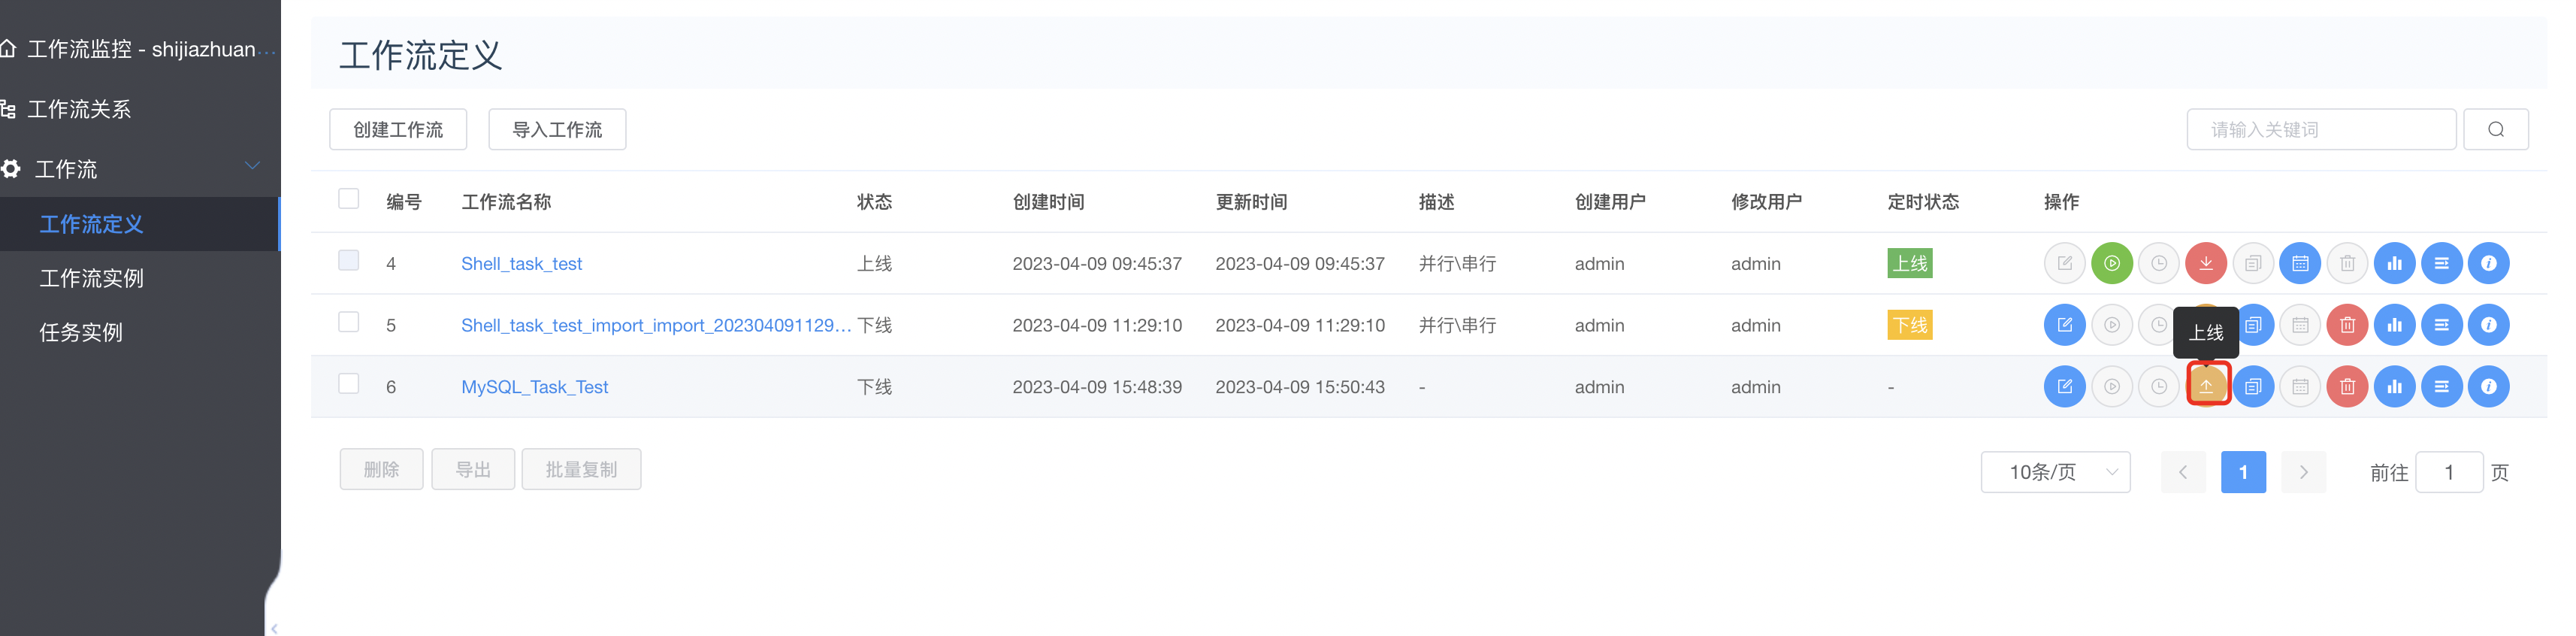The width and height of the screenshot is (2576, 636).
Task: Tick the select-all checkbox in table header
Action: pos(348,199)
